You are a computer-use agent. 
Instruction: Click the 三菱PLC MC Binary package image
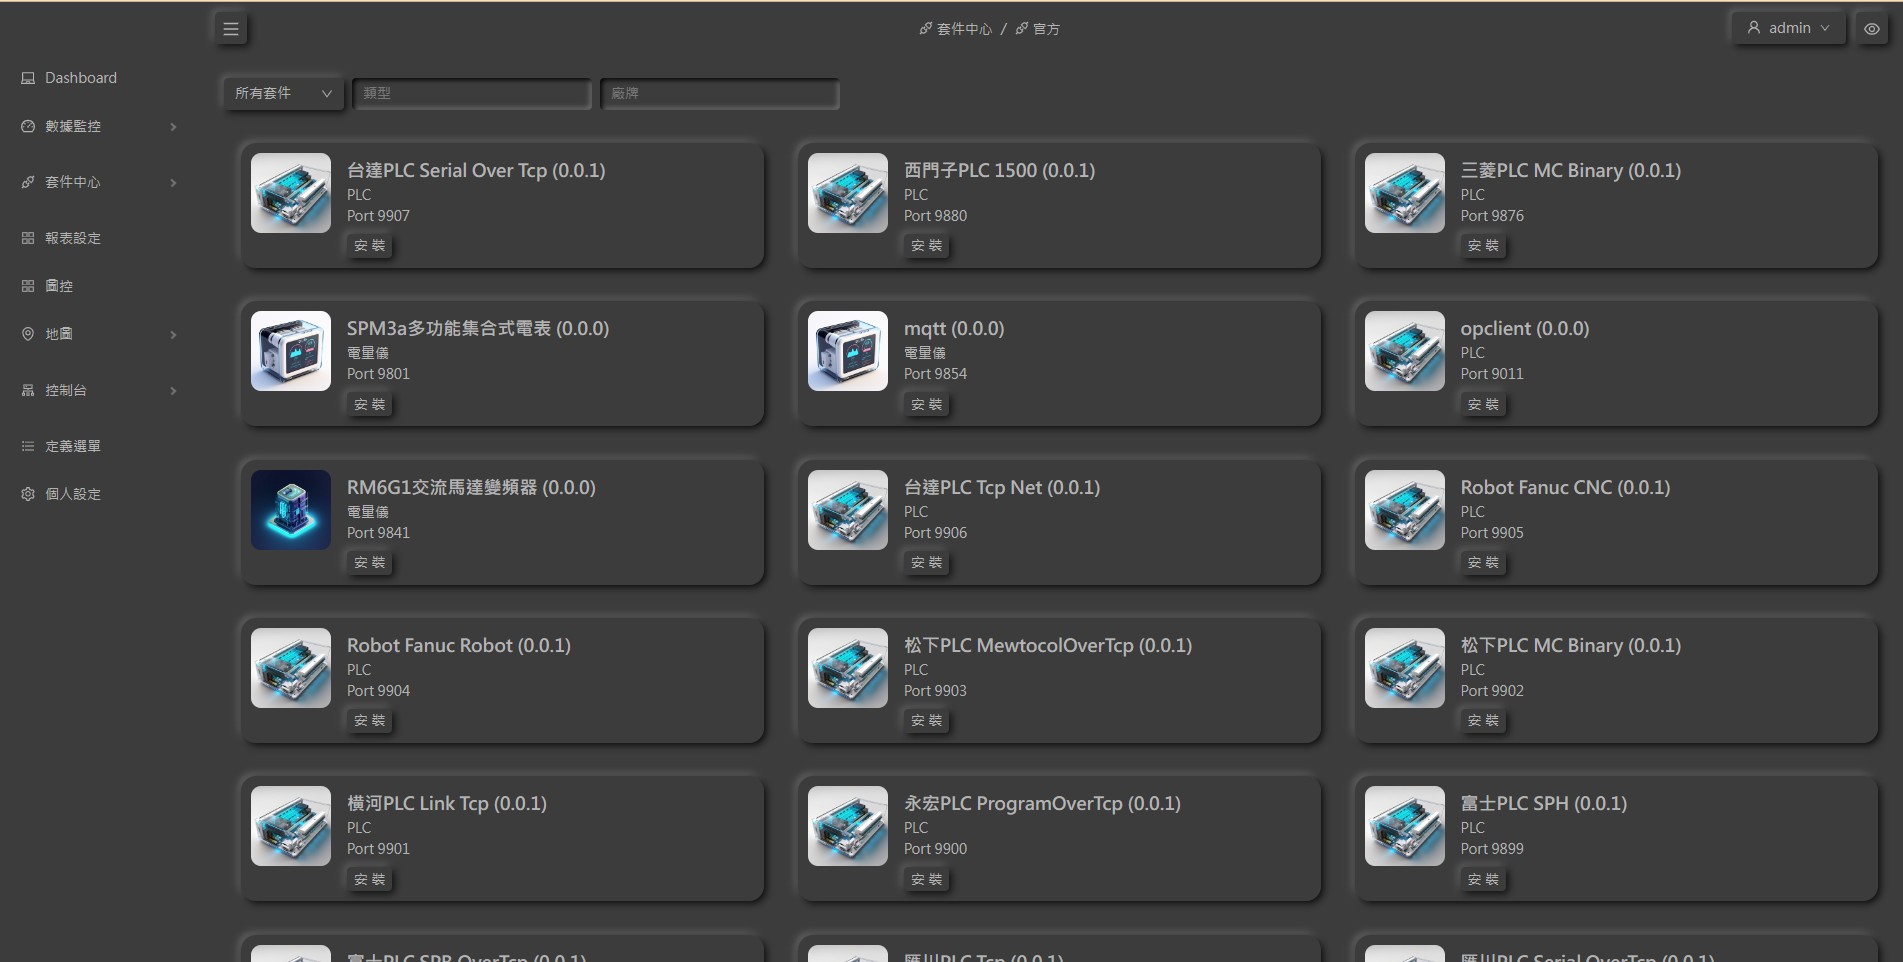(x=1405, y=193)
